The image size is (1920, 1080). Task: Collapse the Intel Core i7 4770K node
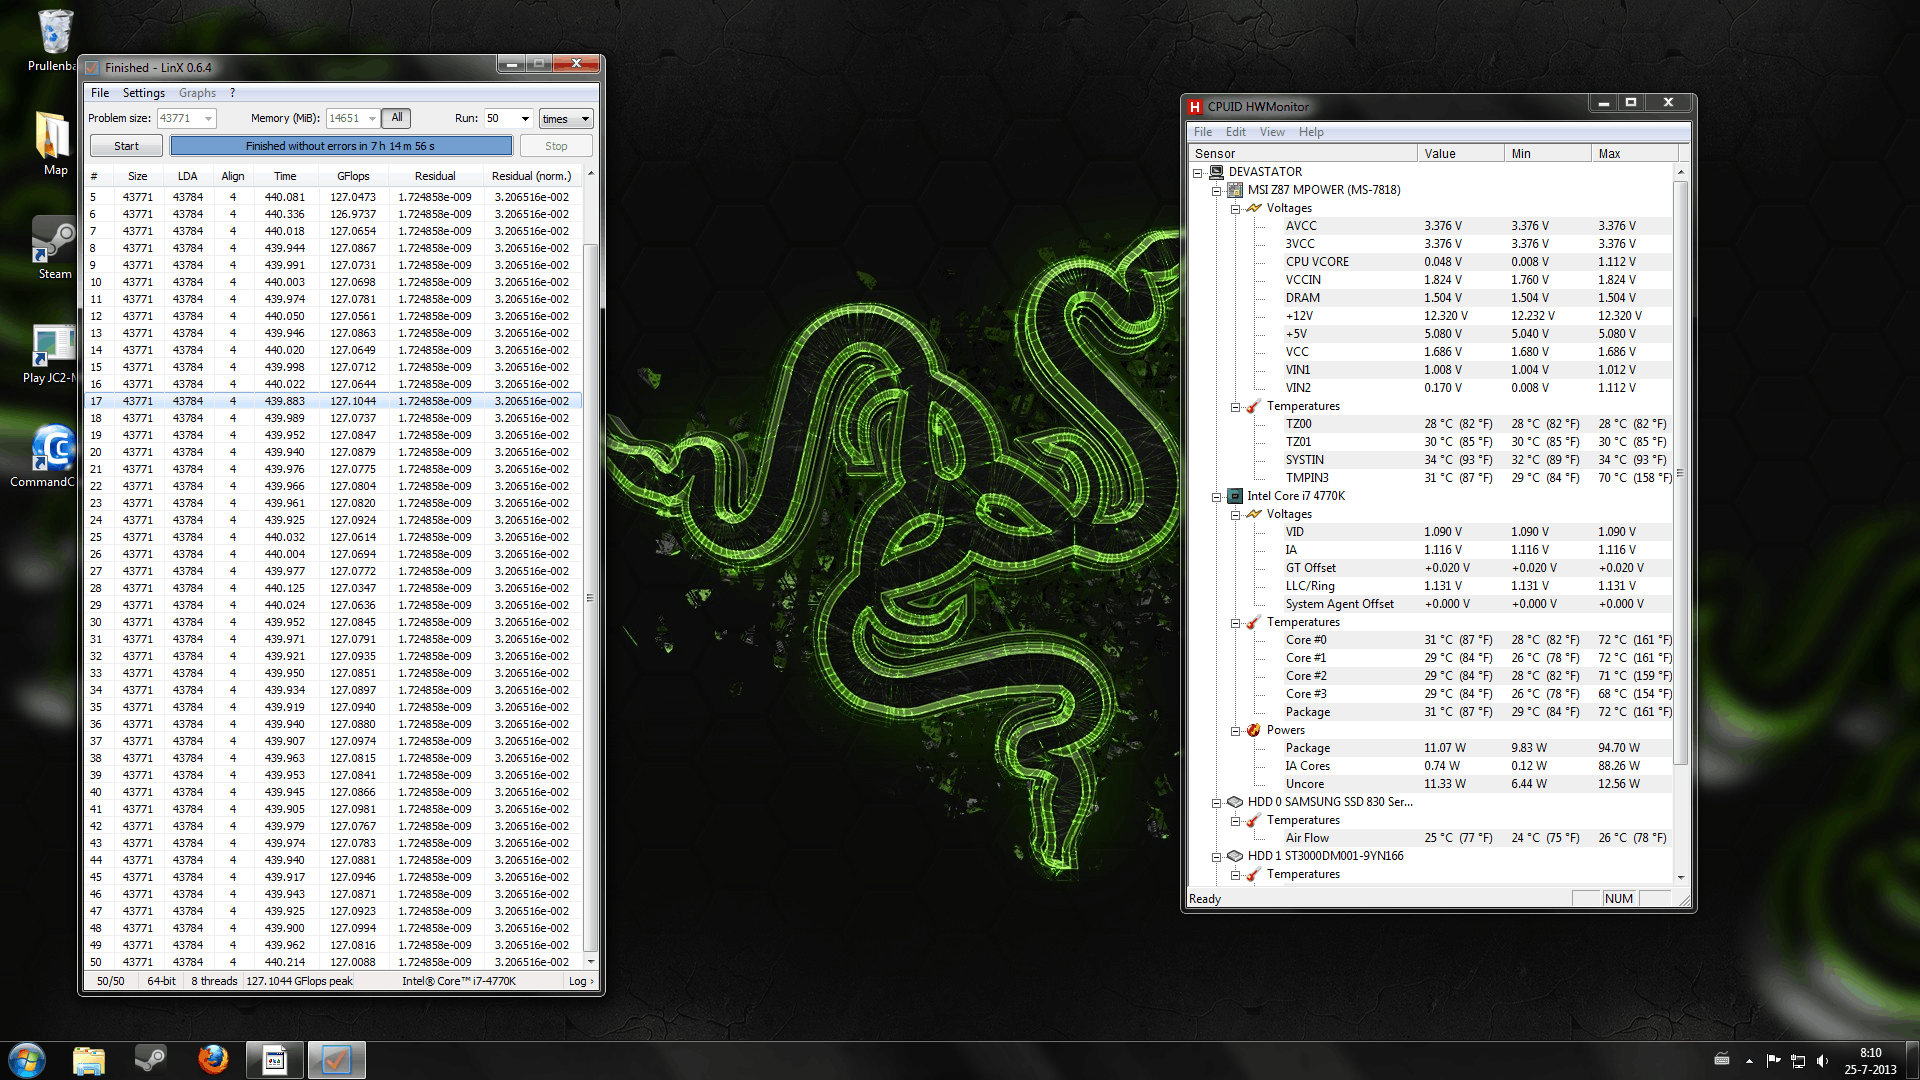point(1216,496)
